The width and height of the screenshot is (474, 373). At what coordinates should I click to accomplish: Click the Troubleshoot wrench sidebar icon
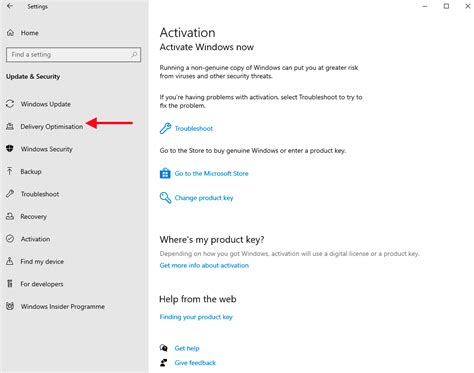point(10,194)
